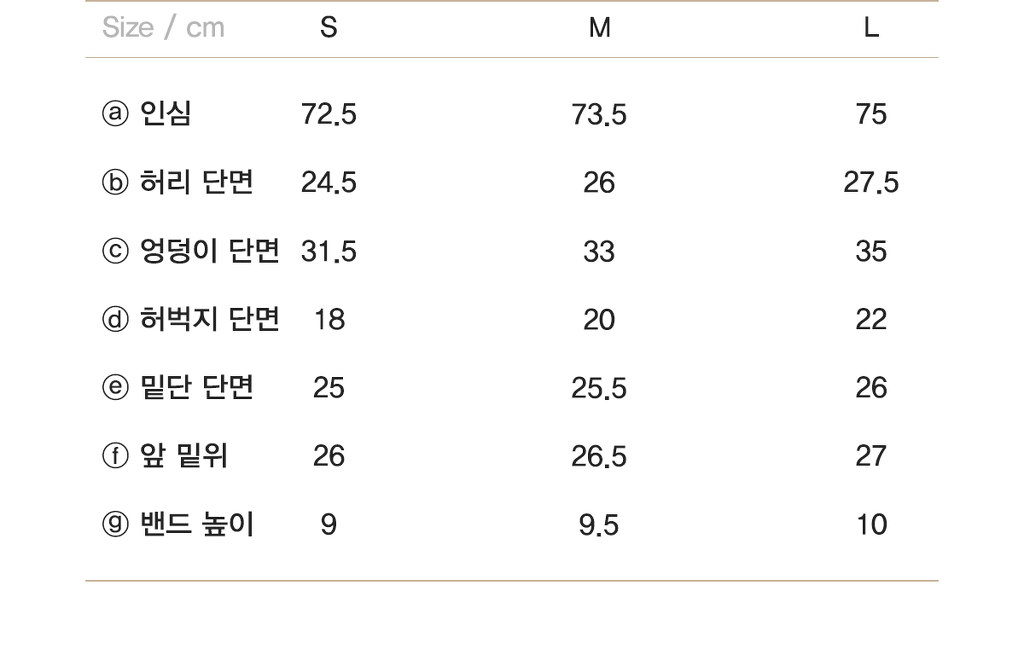This screenshot has height=649, width=1024.
Task: Click the Size / cm header label
Action: pos(163,27)
